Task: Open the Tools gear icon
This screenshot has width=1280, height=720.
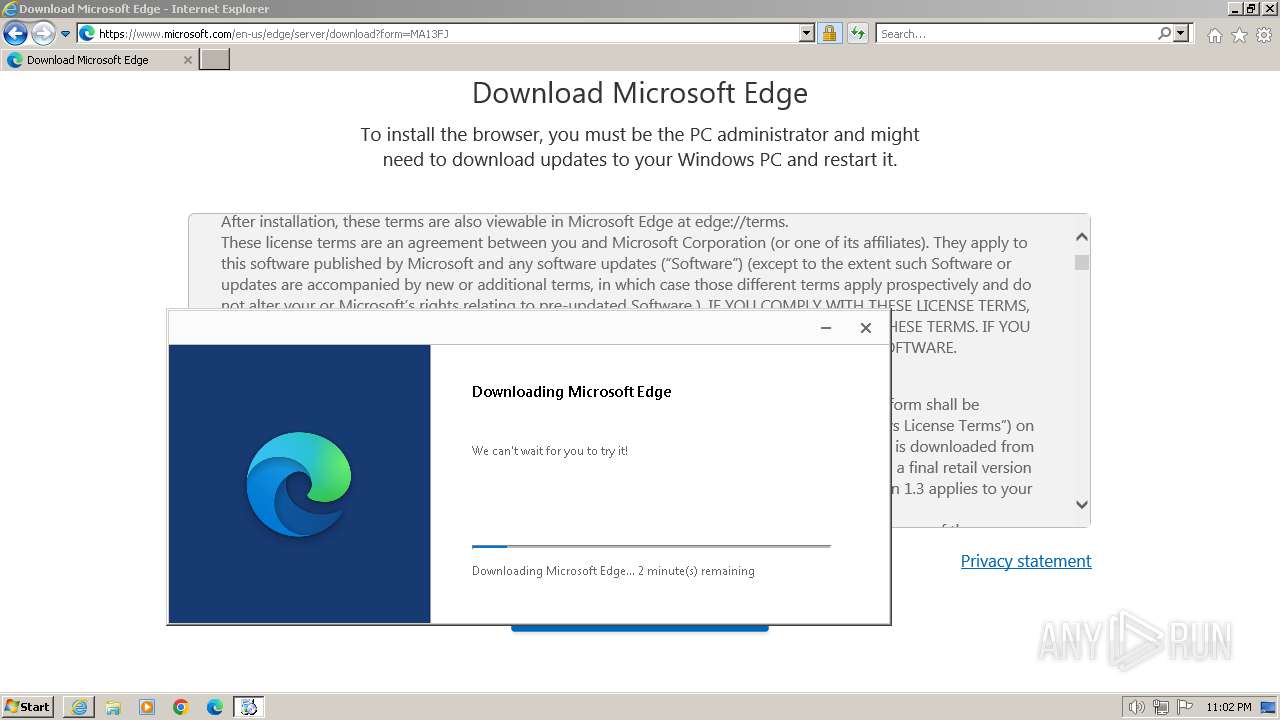Action: [x=1264, y=35]
